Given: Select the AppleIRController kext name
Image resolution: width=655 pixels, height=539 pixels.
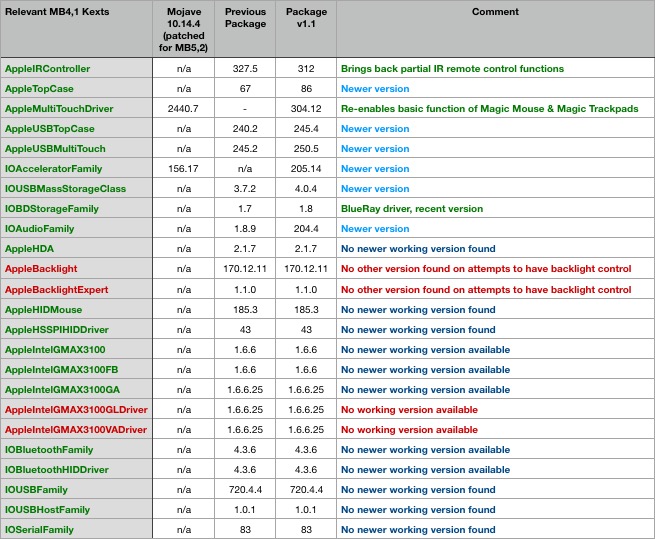Looking at the screenshot, I should point(48,69).
